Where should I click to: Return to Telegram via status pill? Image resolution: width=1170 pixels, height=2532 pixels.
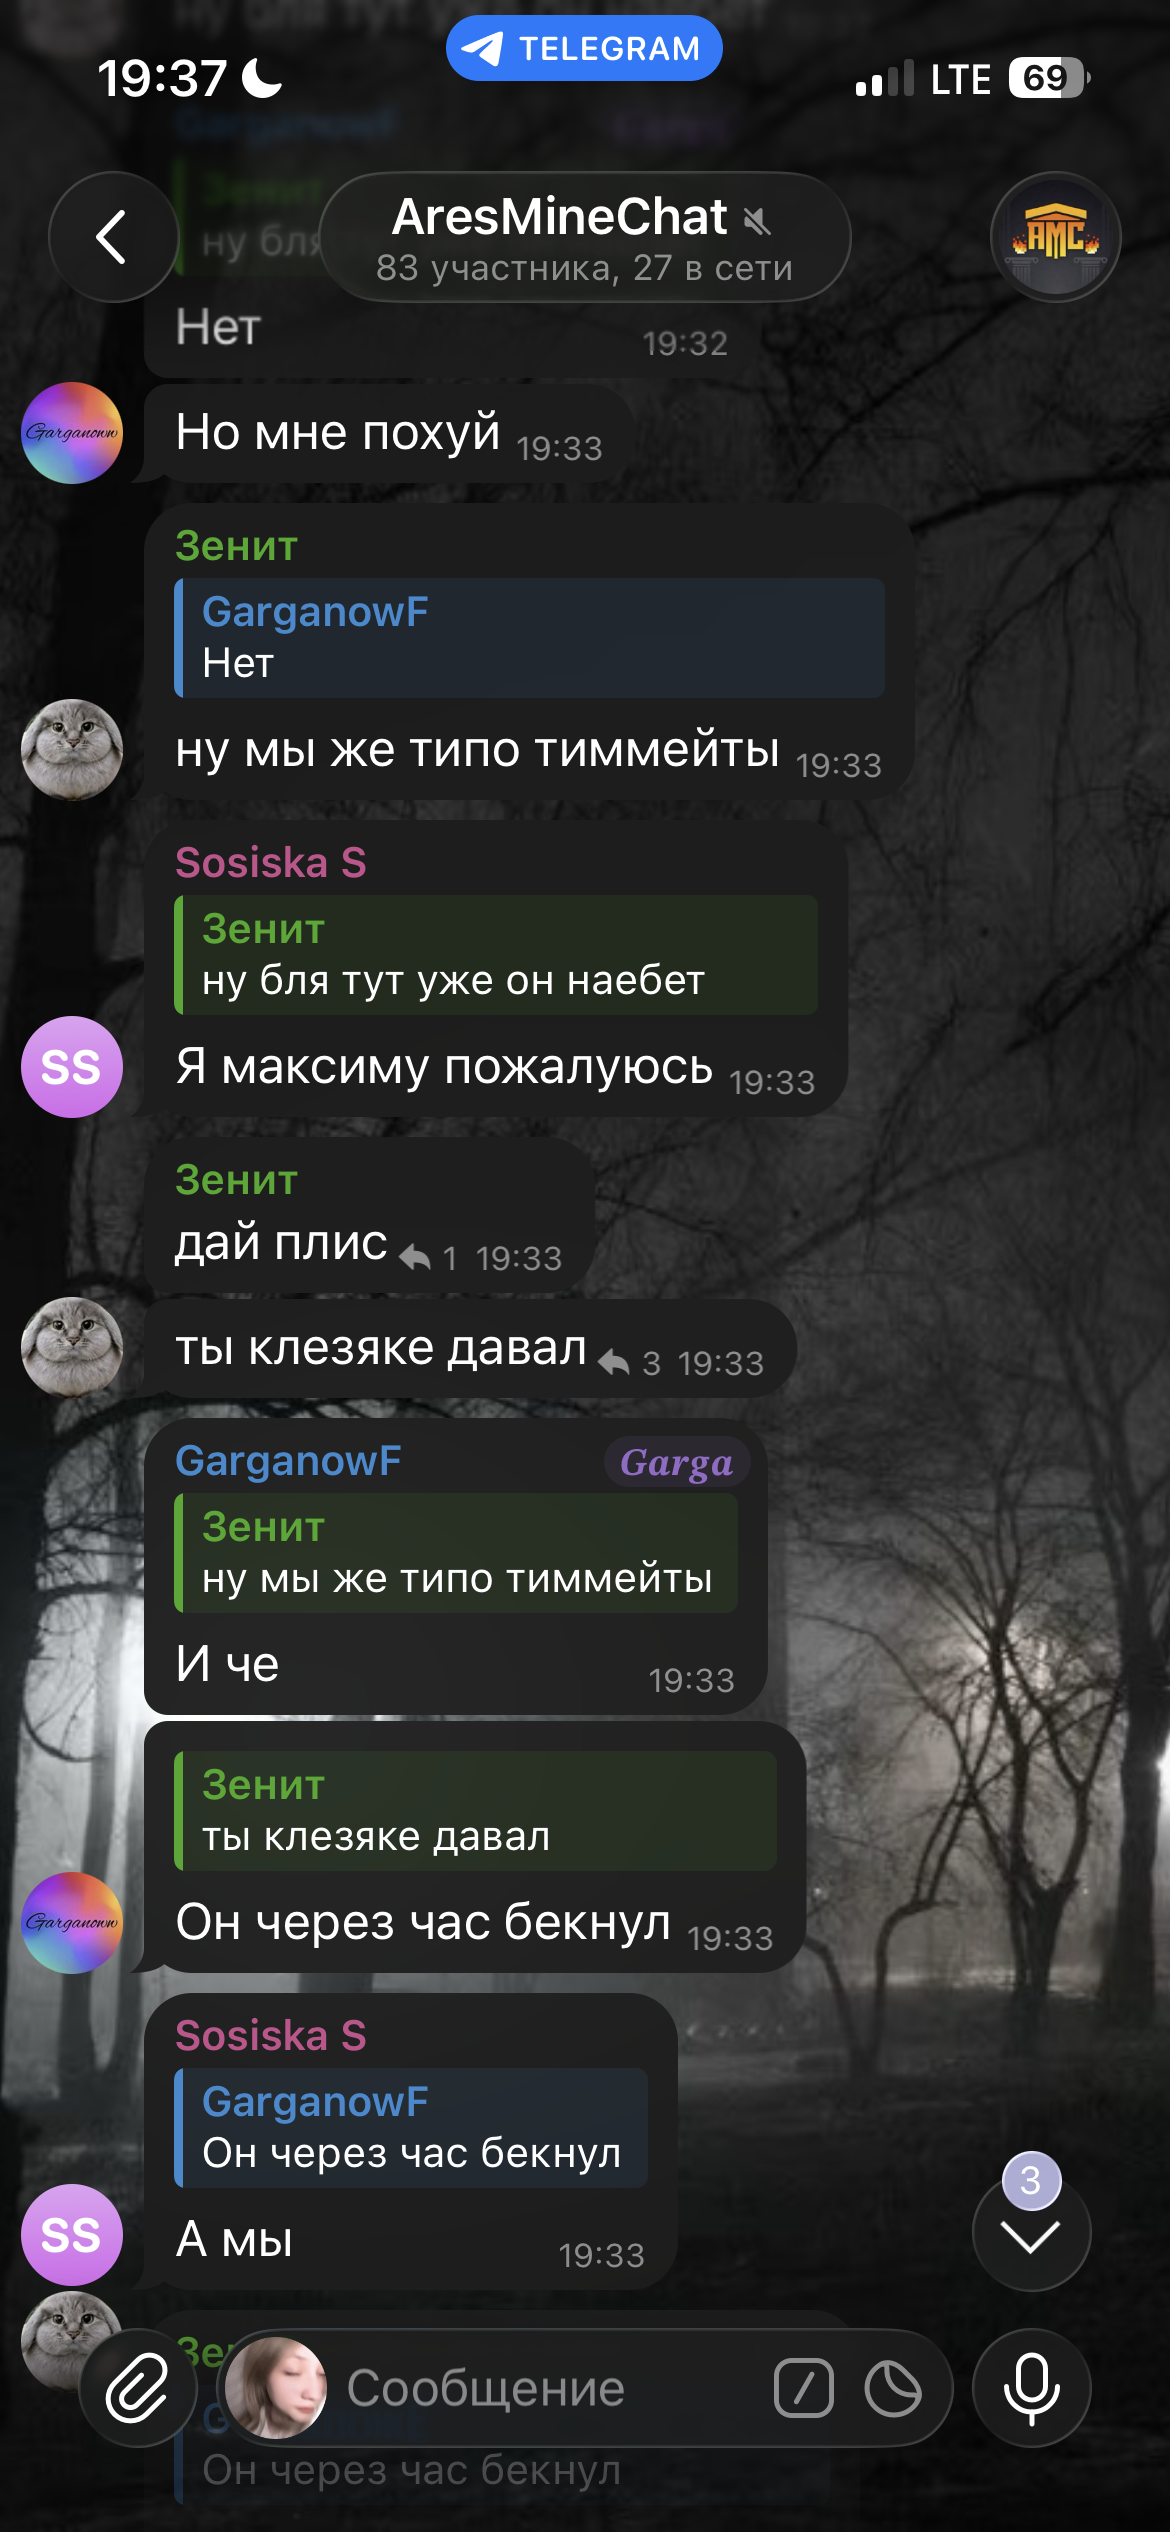[584, 48]
